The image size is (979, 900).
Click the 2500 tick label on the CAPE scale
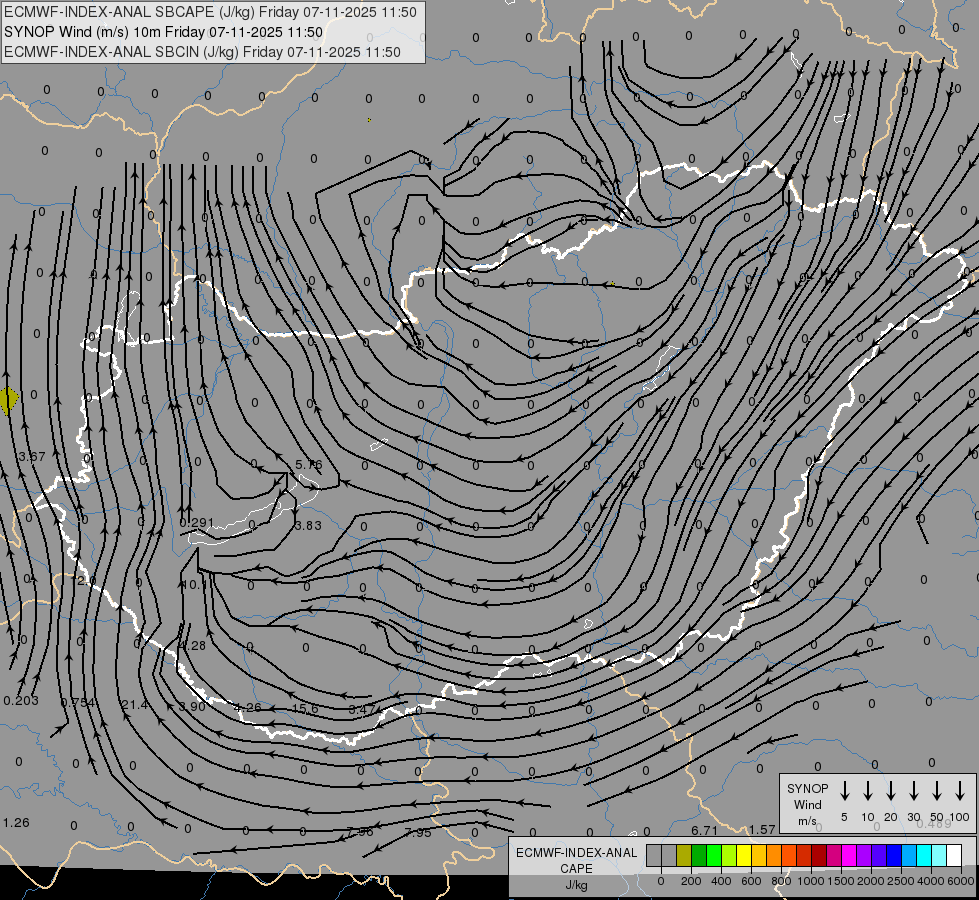click(x=900, y=881)
